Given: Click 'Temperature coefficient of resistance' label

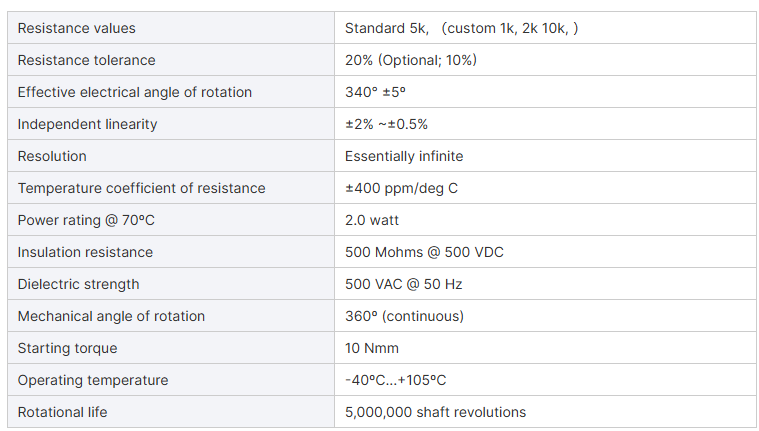Looking at the screenshot, I should [142, 188].
